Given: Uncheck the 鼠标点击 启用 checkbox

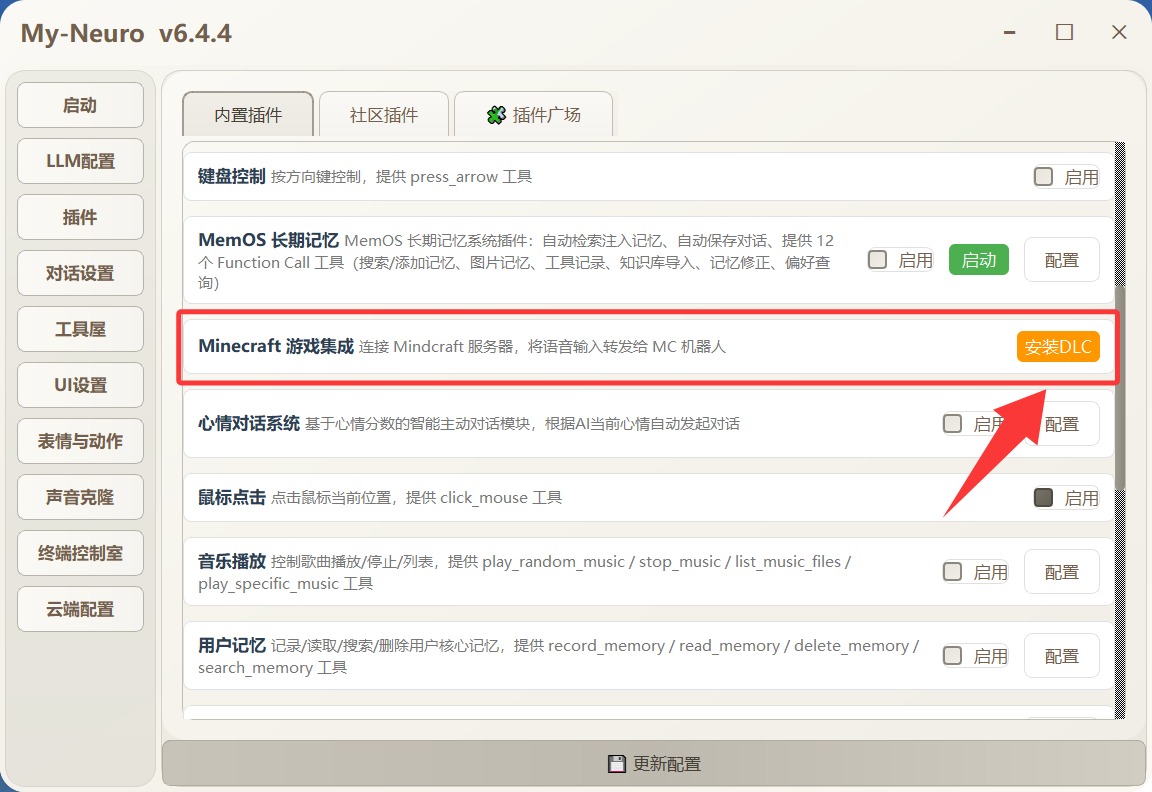Looking at the screenshot, I should 1044,497.
